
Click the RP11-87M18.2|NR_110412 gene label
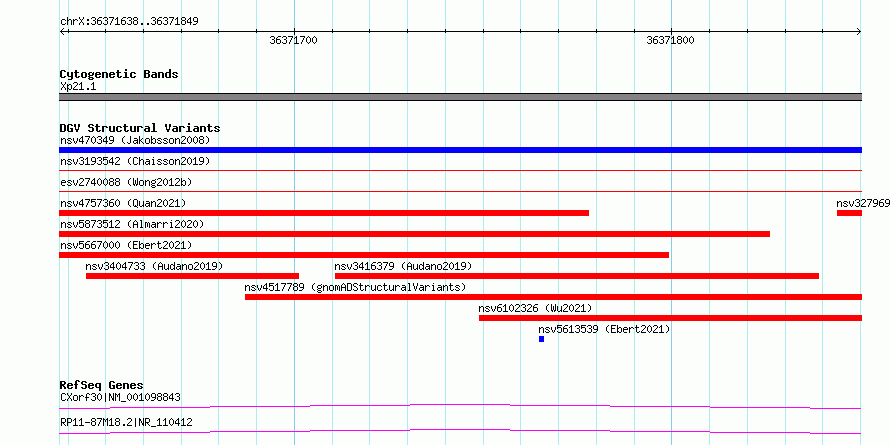tap(126, 422)
